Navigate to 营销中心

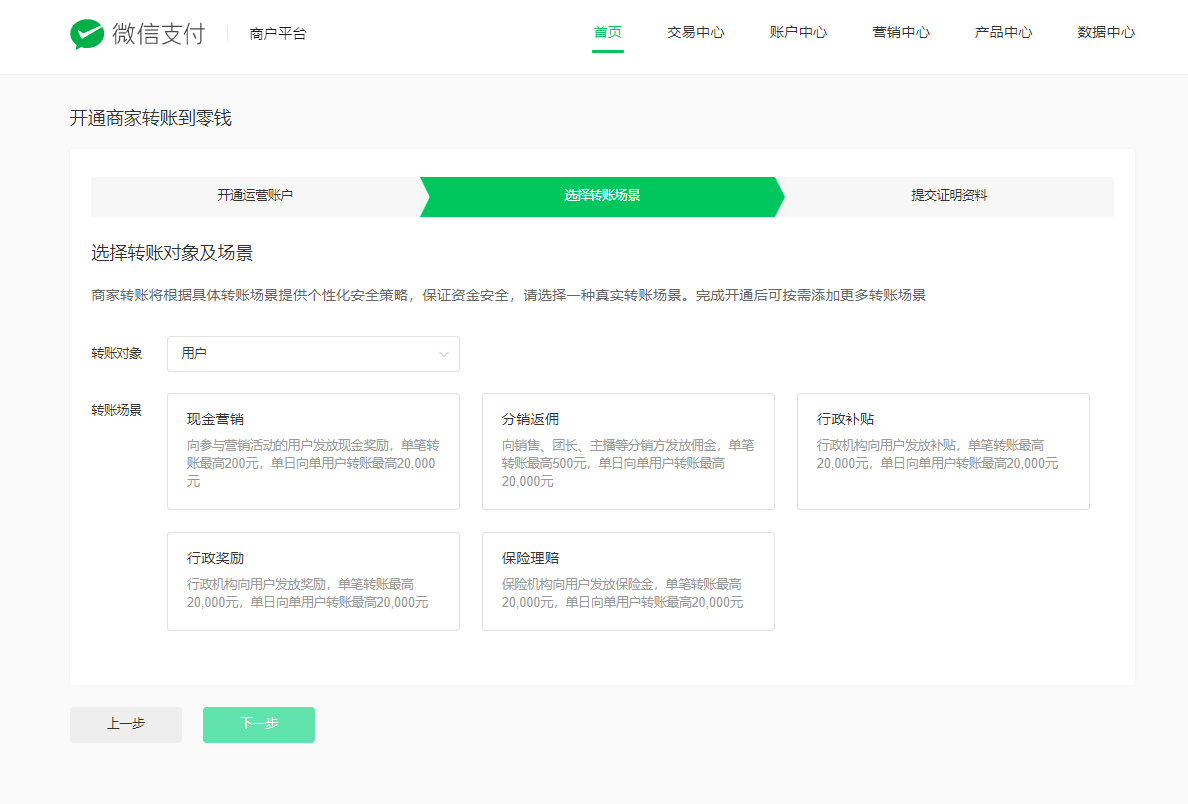point(900,33)
